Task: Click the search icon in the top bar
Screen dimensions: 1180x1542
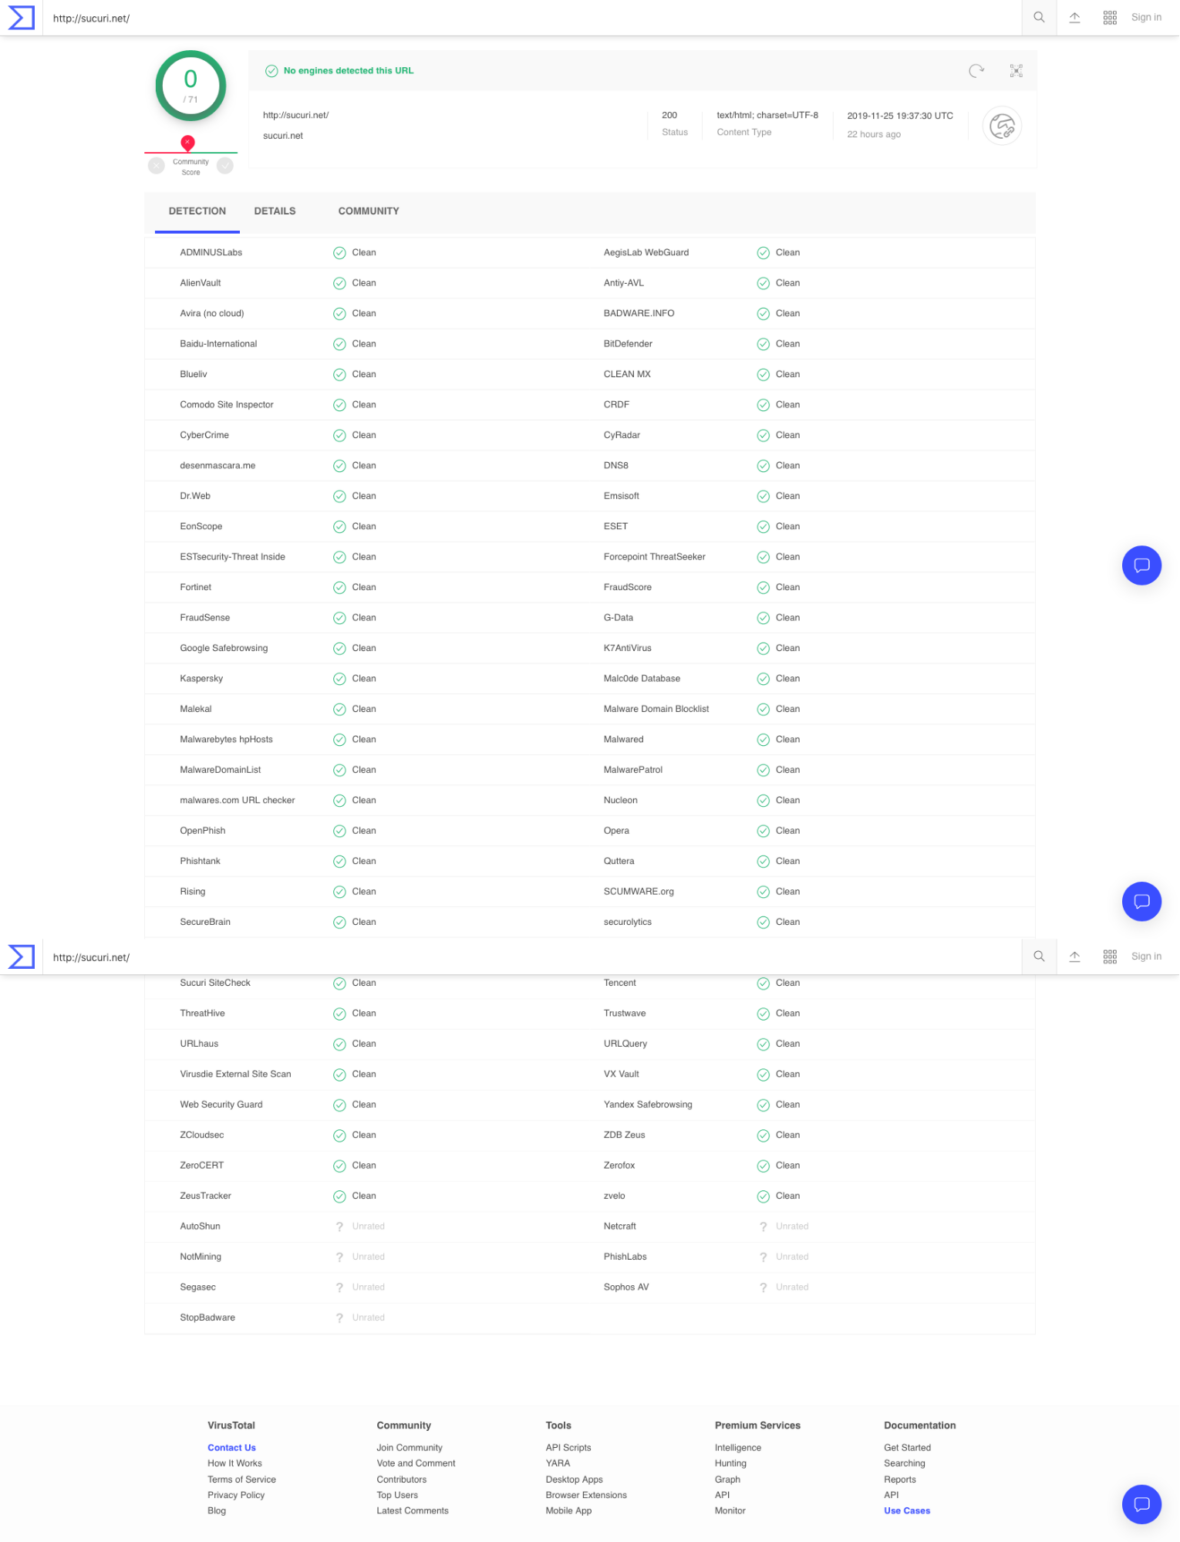Action: tap(1038, 17)
